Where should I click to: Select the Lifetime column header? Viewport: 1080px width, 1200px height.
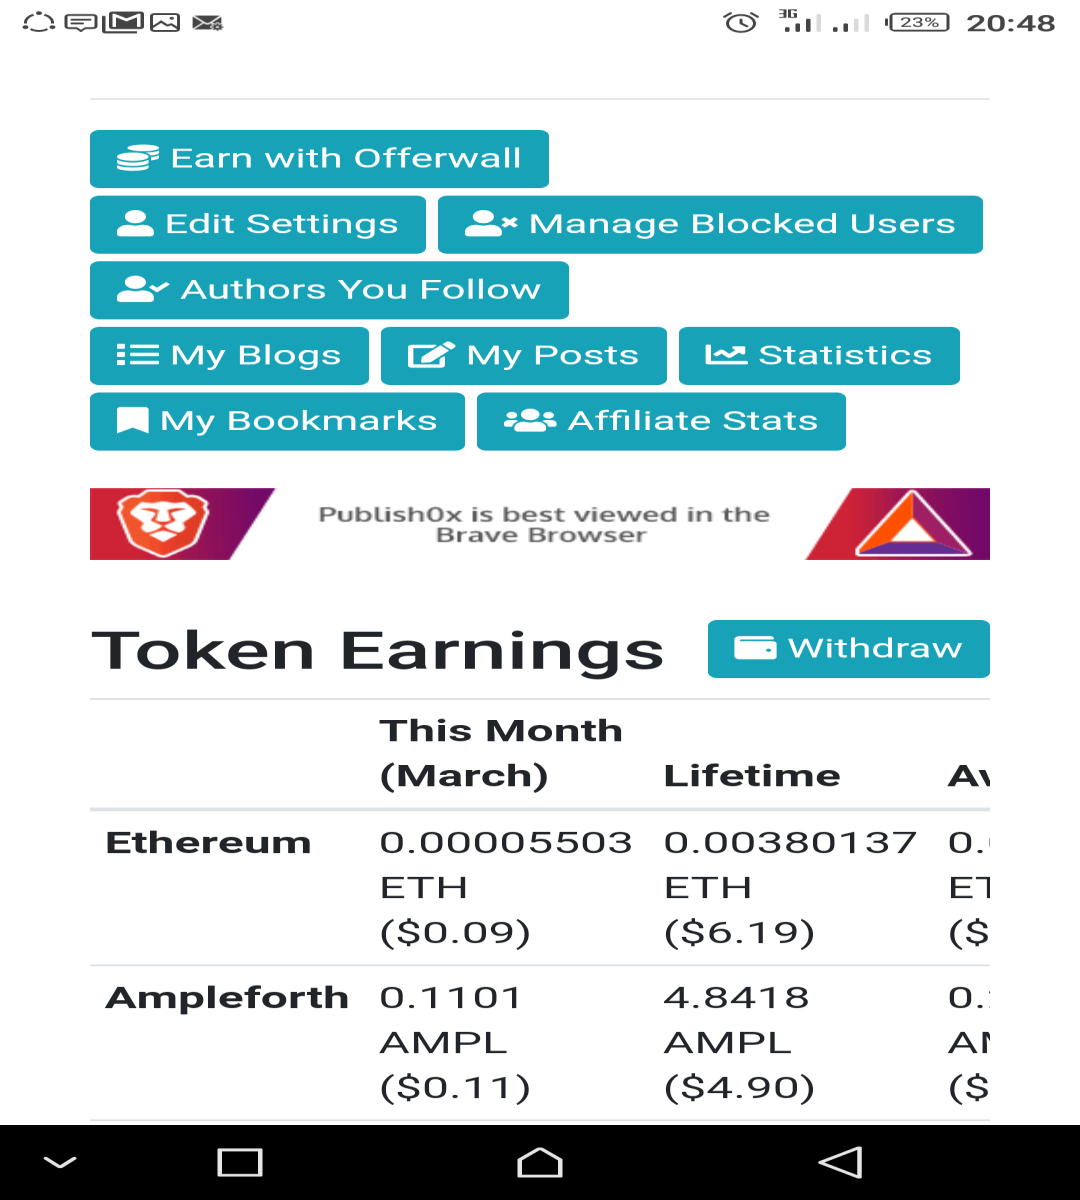[752, 776]
